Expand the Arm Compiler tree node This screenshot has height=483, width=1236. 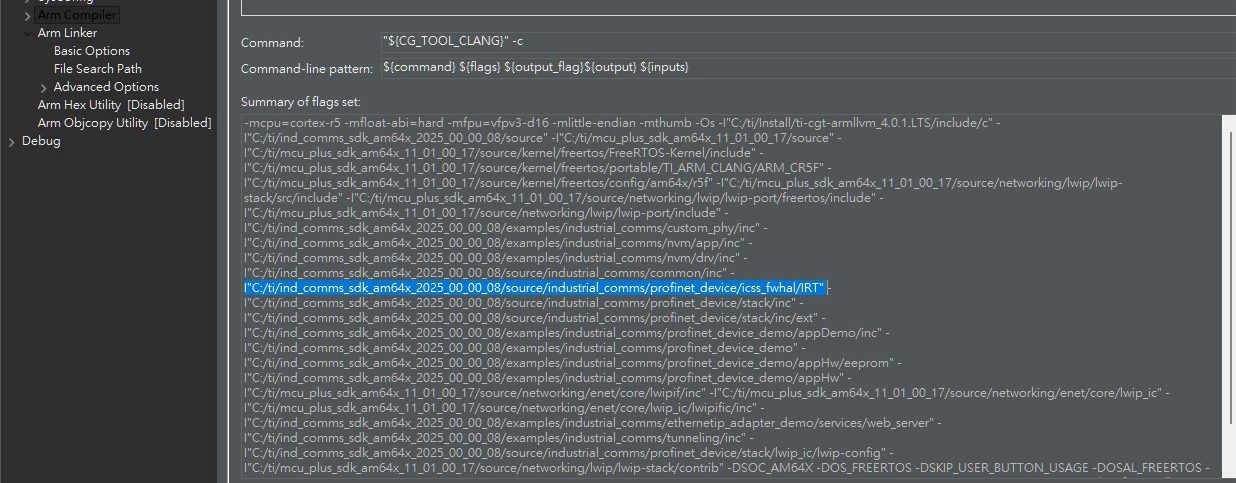tap(27, 15)
